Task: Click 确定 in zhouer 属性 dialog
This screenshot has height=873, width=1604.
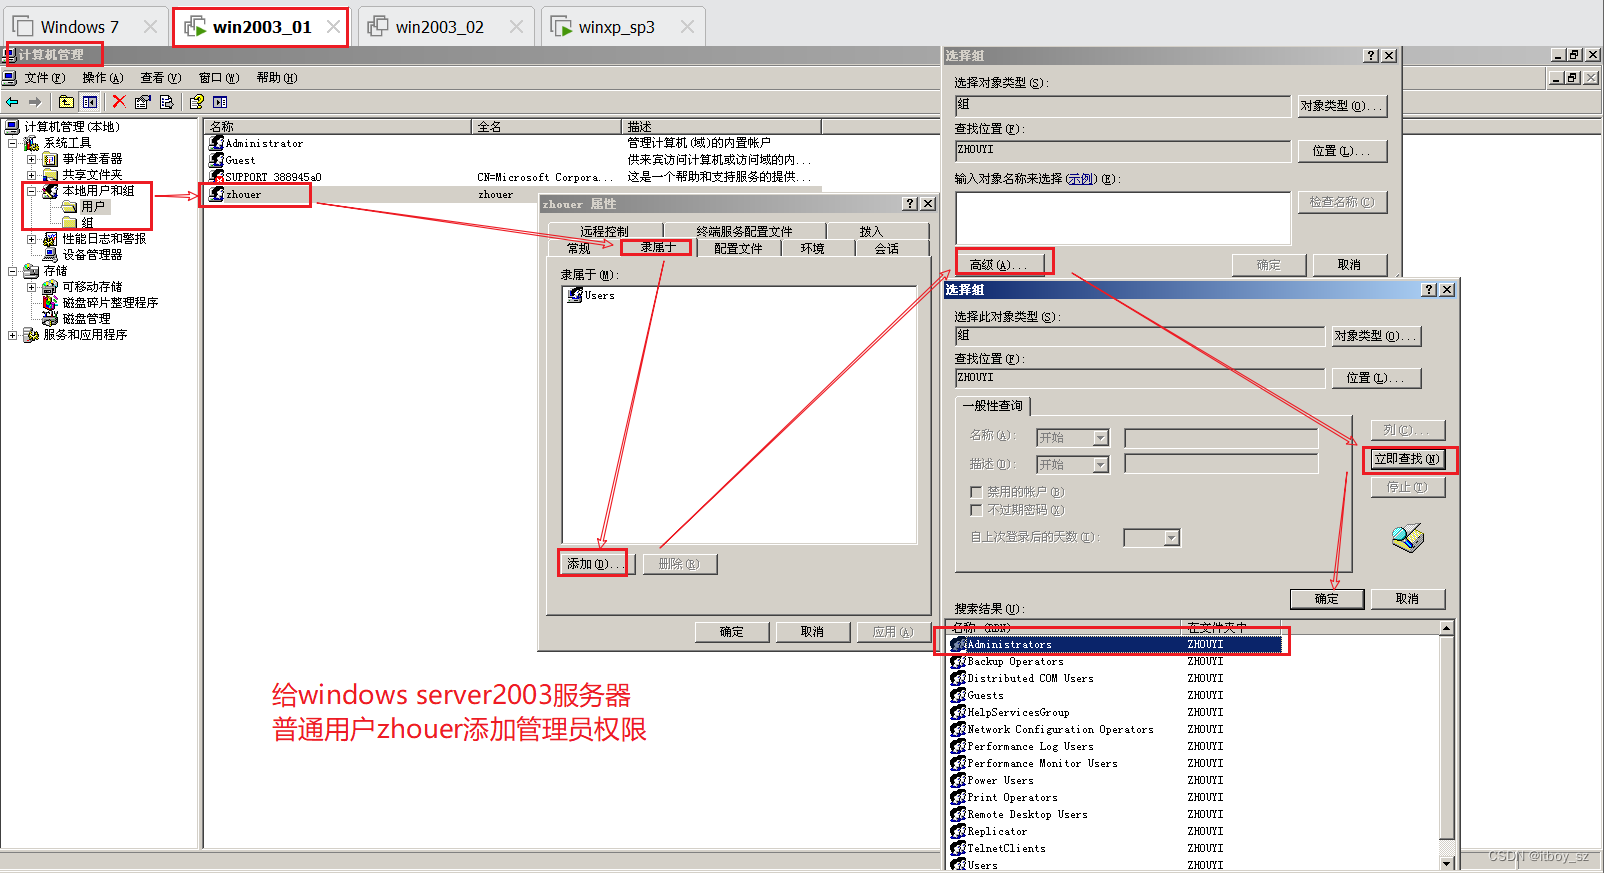Action: click(x=732, y=632)
